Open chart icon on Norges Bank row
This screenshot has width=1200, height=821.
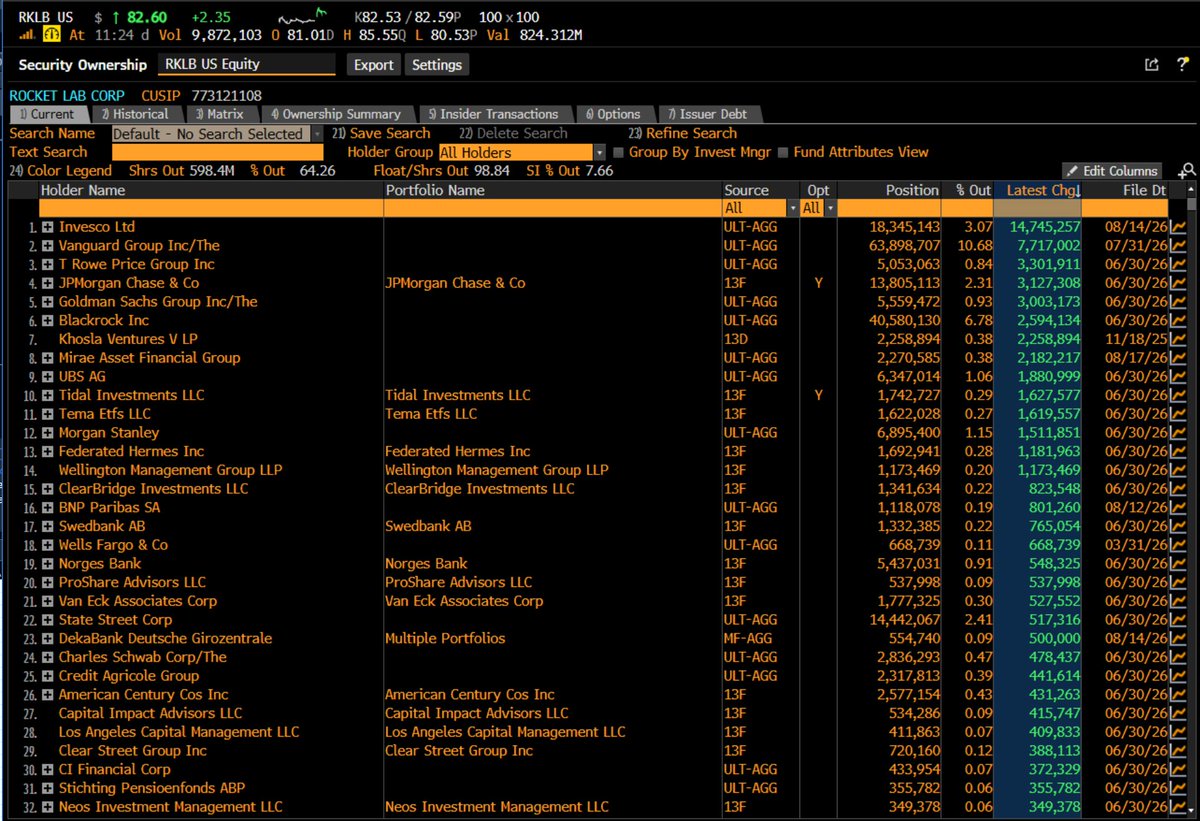click(x=1178, y=564)
